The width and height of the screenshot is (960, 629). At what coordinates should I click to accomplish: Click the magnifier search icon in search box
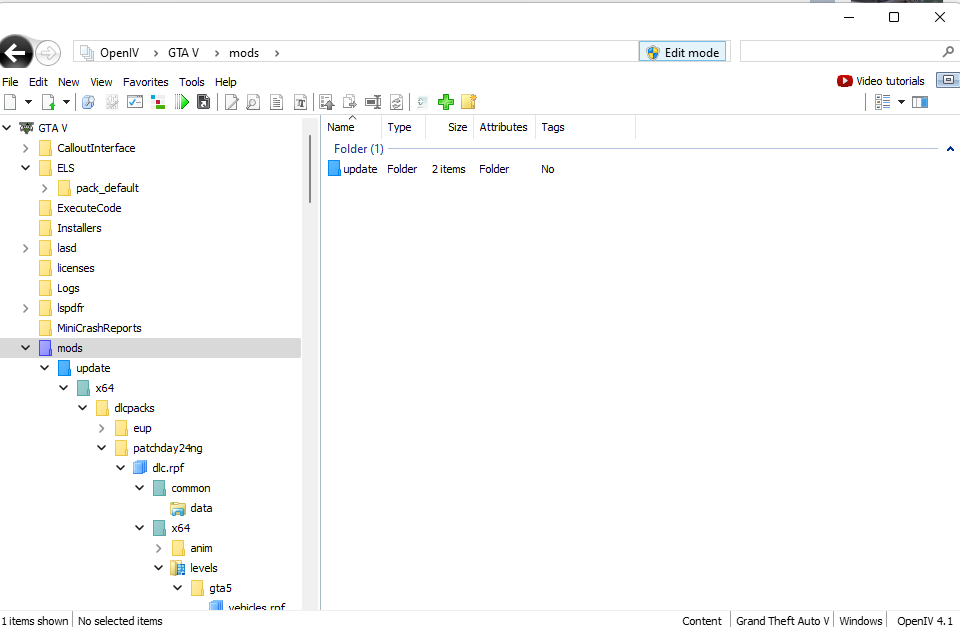[x=947, y=52]
